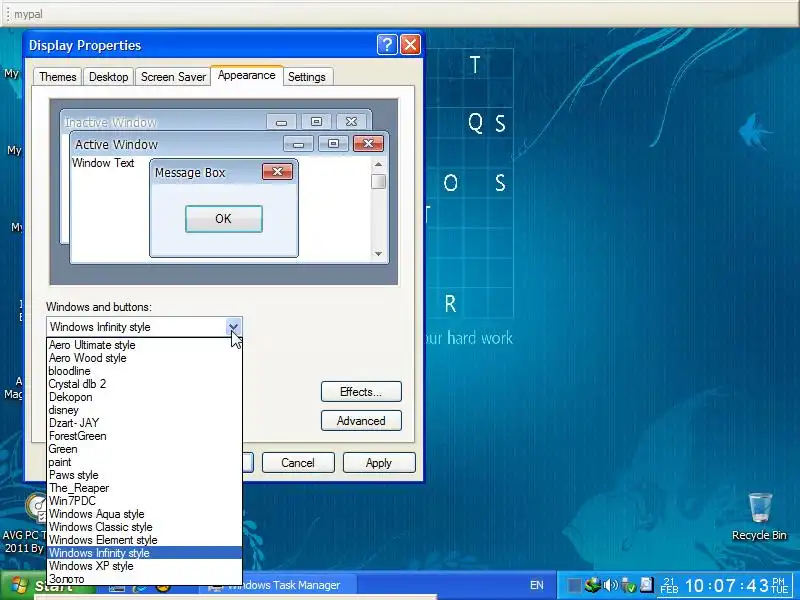Switch to the Themes tab

click(x=58, y=77)
